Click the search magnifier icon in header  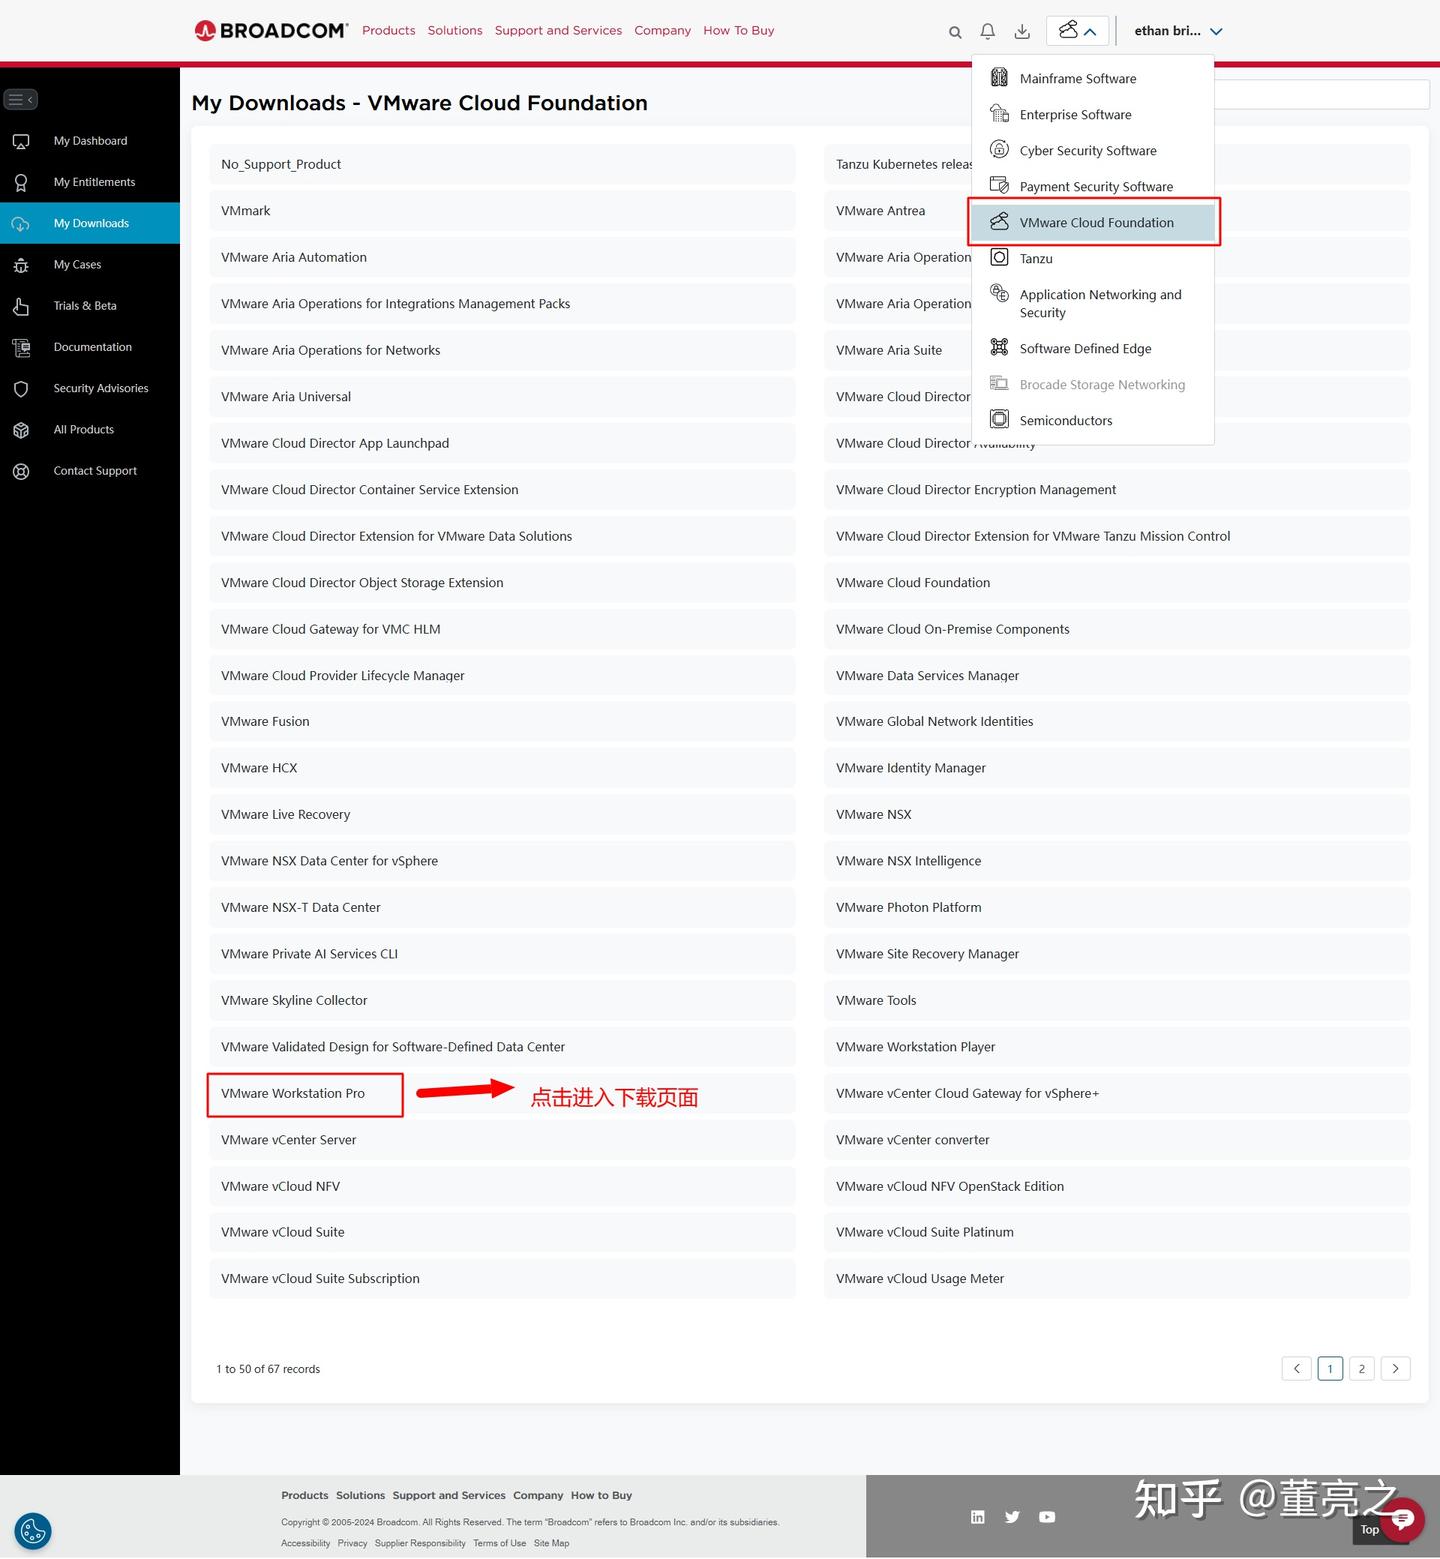955,32
